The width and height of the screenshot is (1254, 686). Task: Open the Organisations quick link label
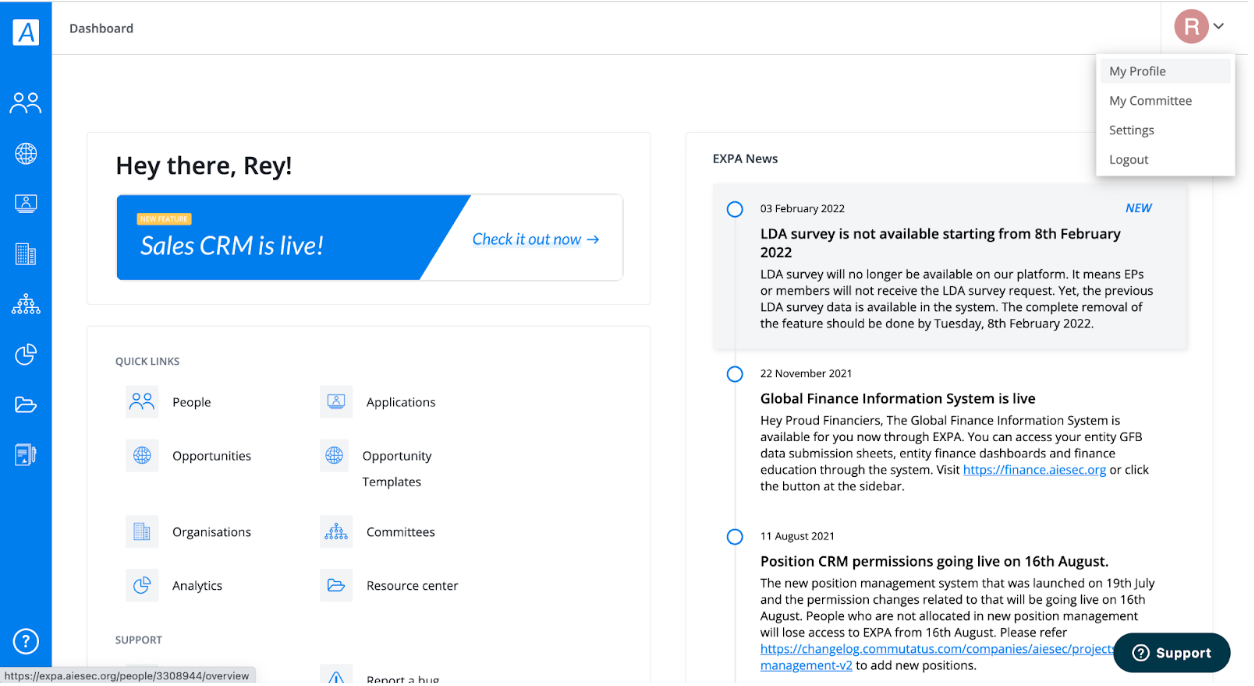212,532
